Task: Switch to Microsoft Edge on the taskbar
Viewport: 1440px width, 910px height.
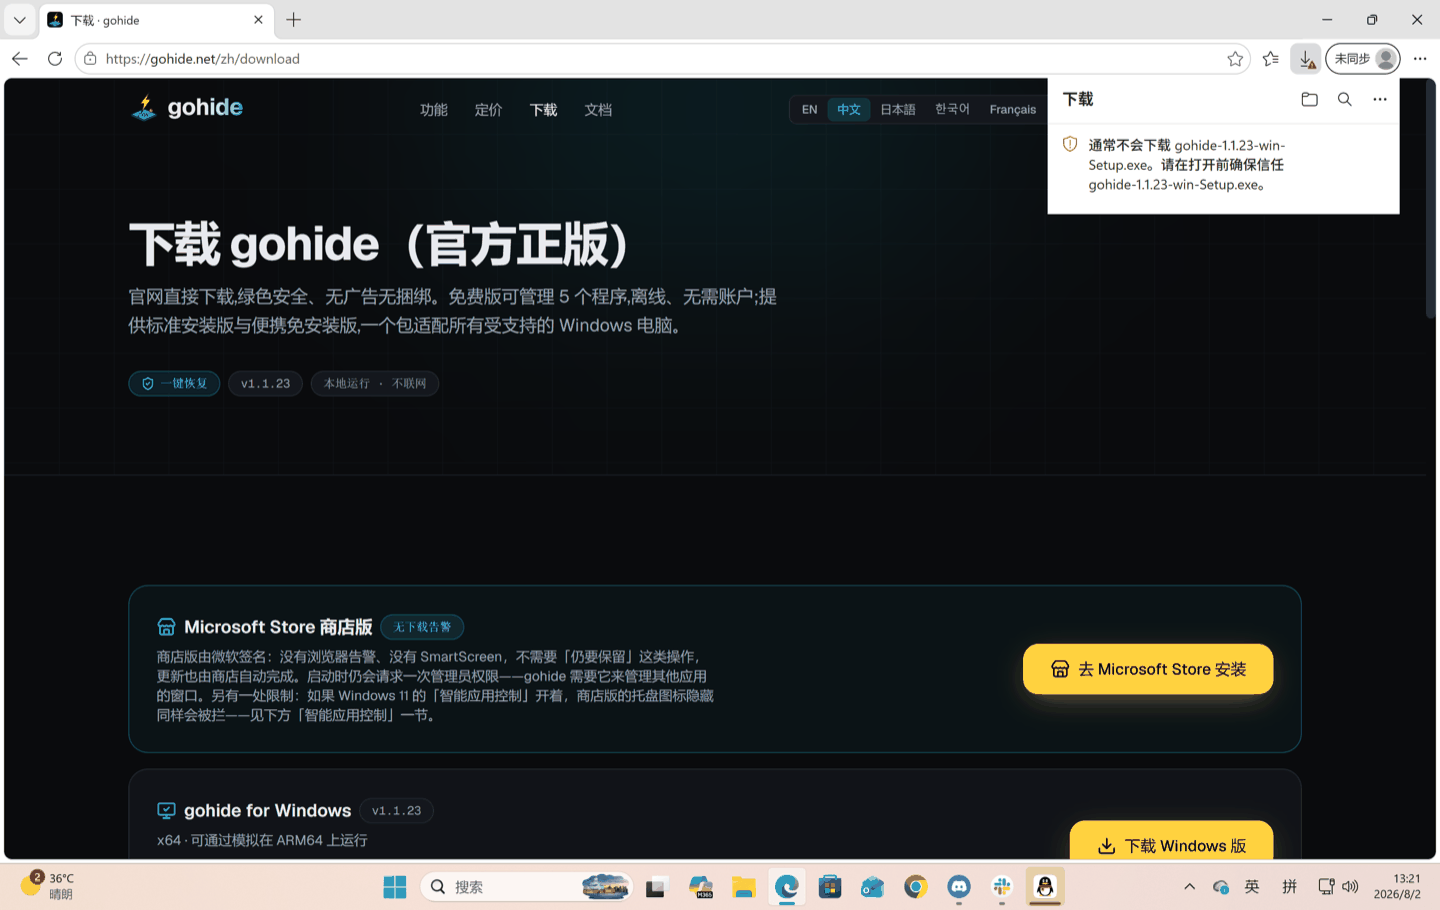Action: [x=787, y=887]
